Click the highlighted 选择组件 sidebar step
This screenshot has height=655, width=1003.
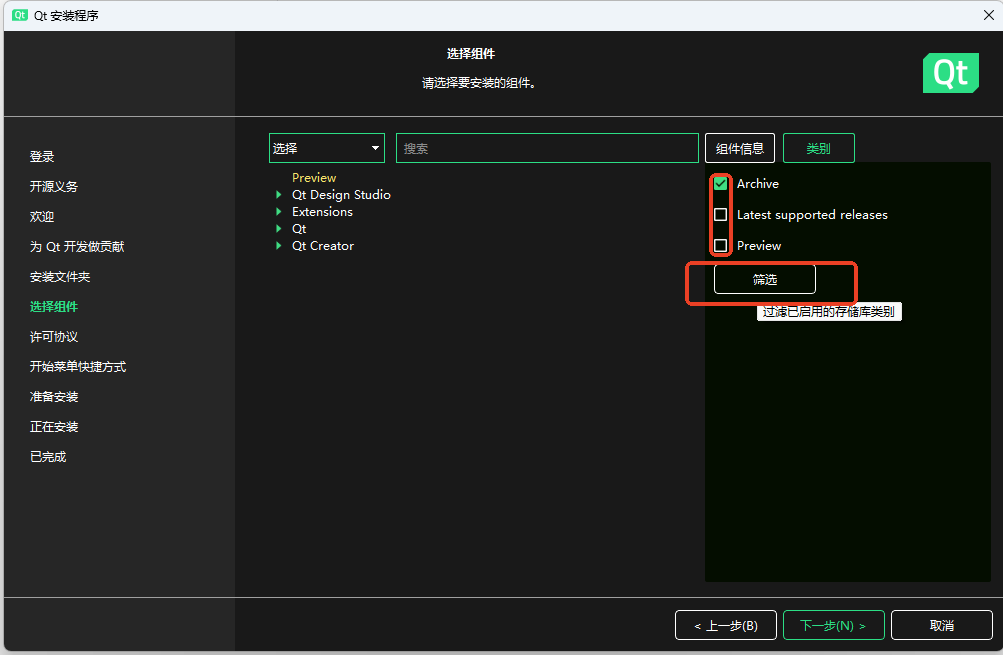(x=54, y=306)
